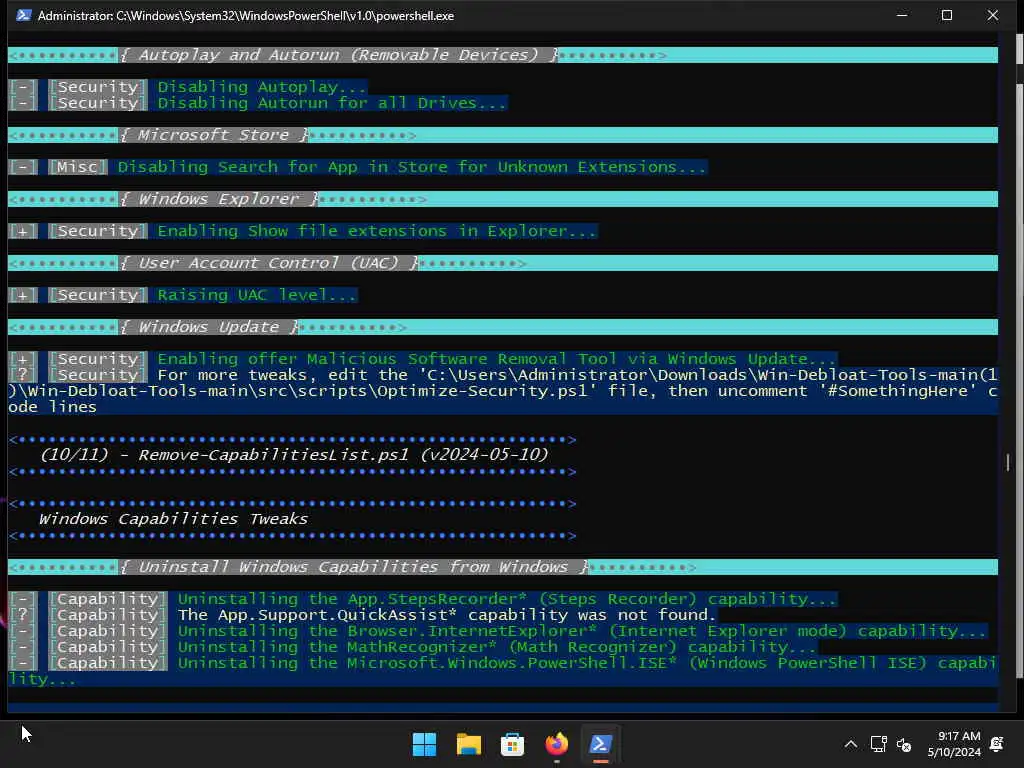Click 'Disabling Search for App in Store' line
Image resolution: width=1024 pixels, height=768 pixels.
pos(412,167)
